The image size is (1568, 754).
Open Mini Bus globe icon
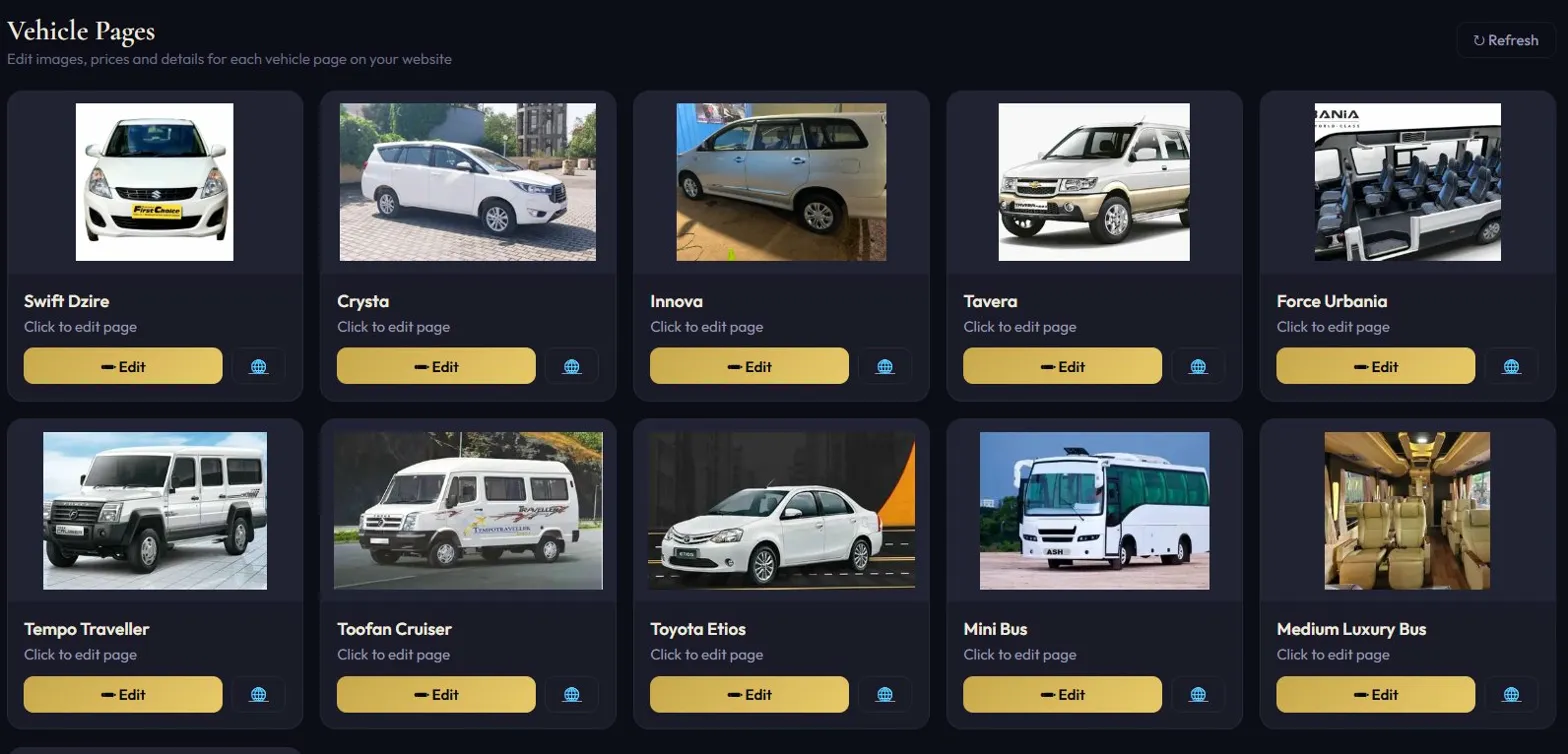pos(1198,694)
